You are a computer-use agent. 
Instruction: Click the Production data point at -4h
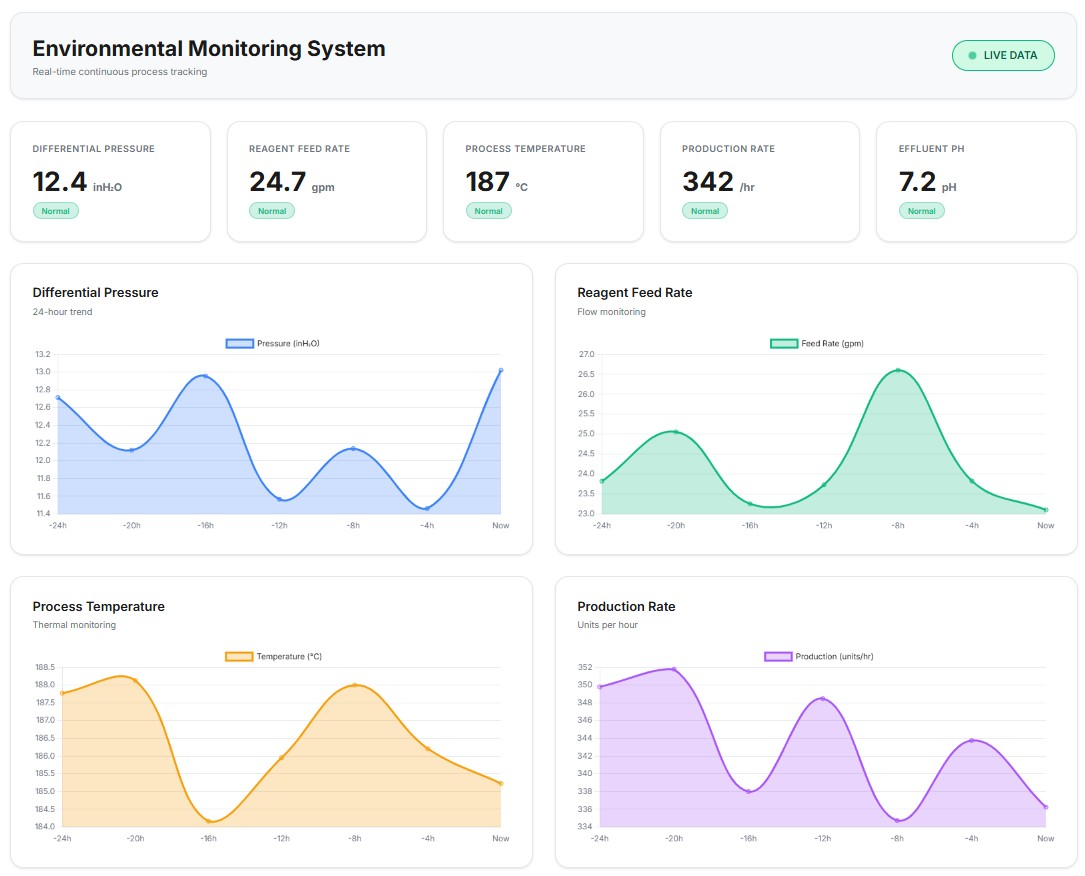(x=971, y=740)
